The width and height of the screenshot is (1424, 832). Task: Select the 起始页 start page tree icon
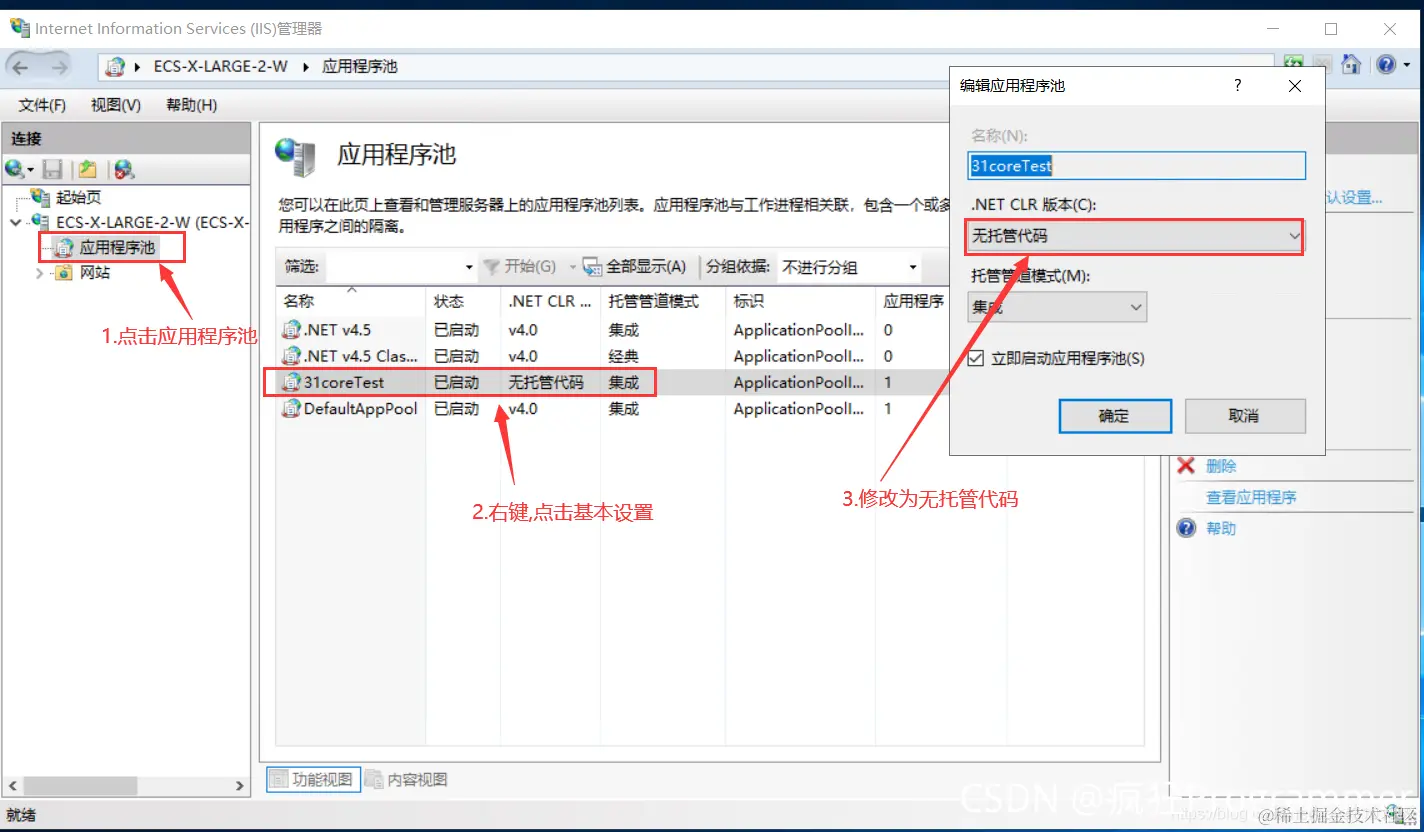pyautogui.click(x=41, y=197)
